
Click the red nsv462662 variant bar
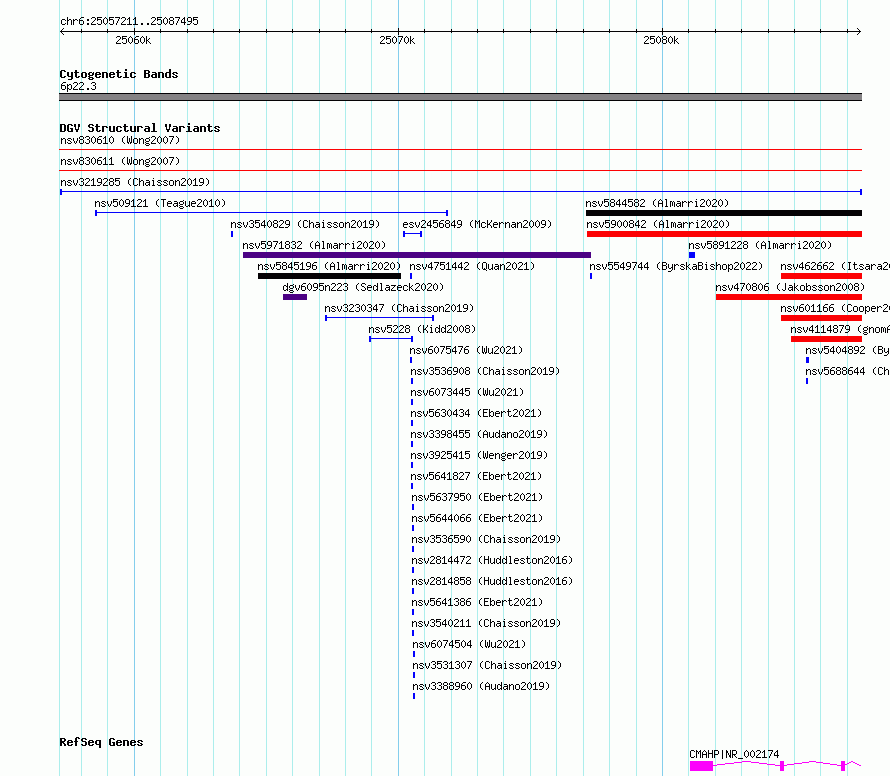[821, 276]
